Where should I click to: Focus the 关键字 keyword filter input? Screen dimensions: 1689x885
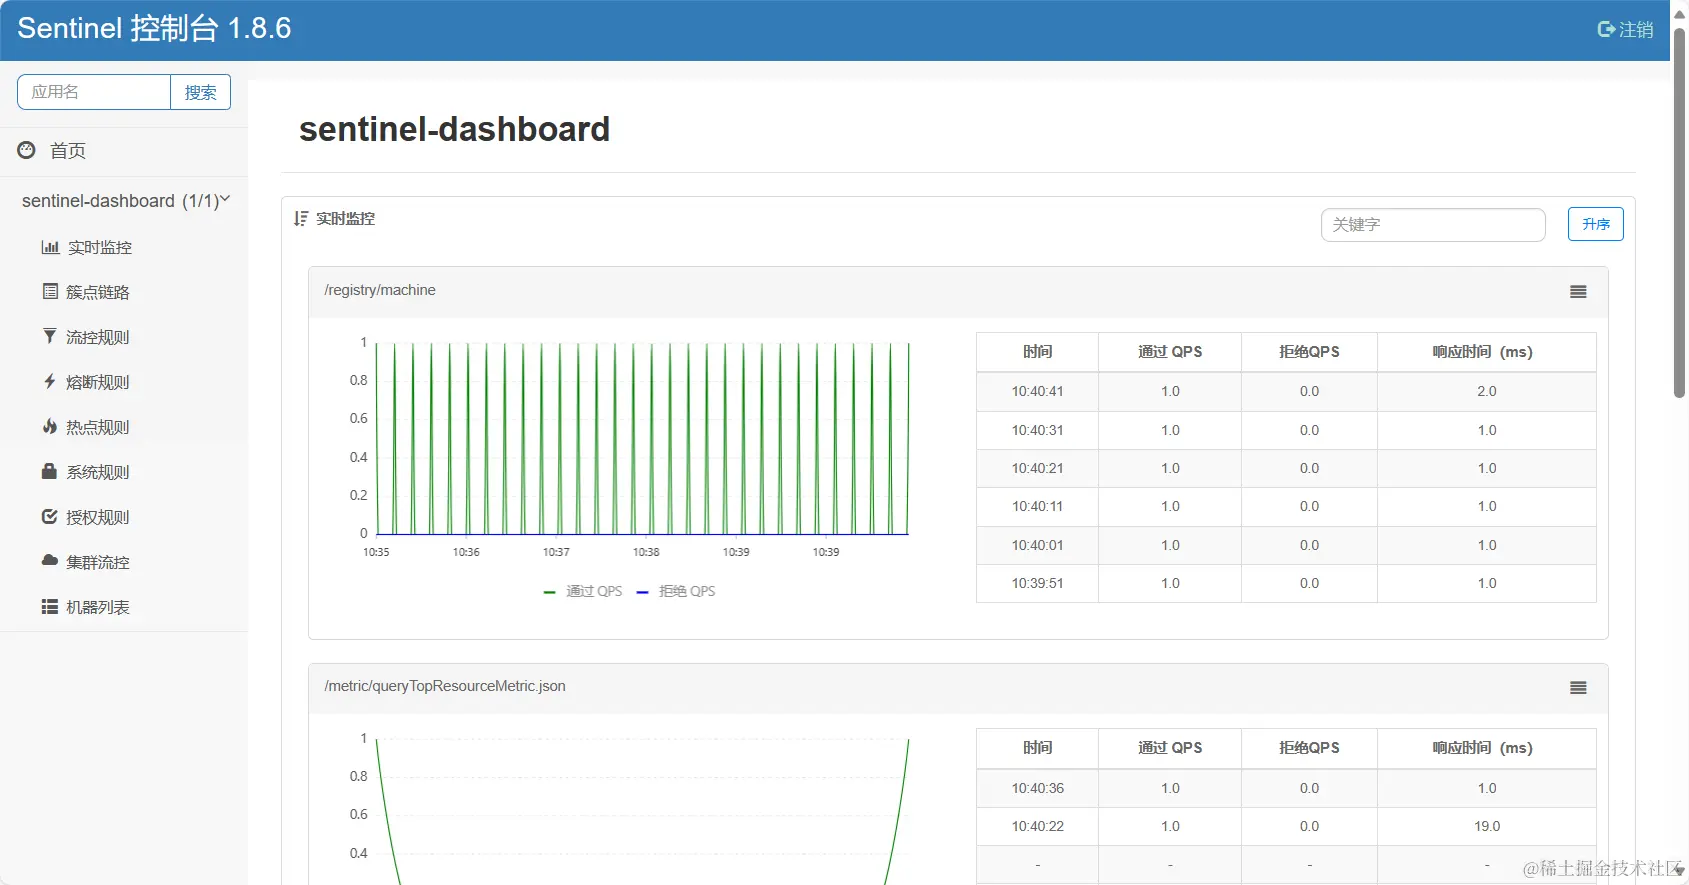(x=1433, y=225)
